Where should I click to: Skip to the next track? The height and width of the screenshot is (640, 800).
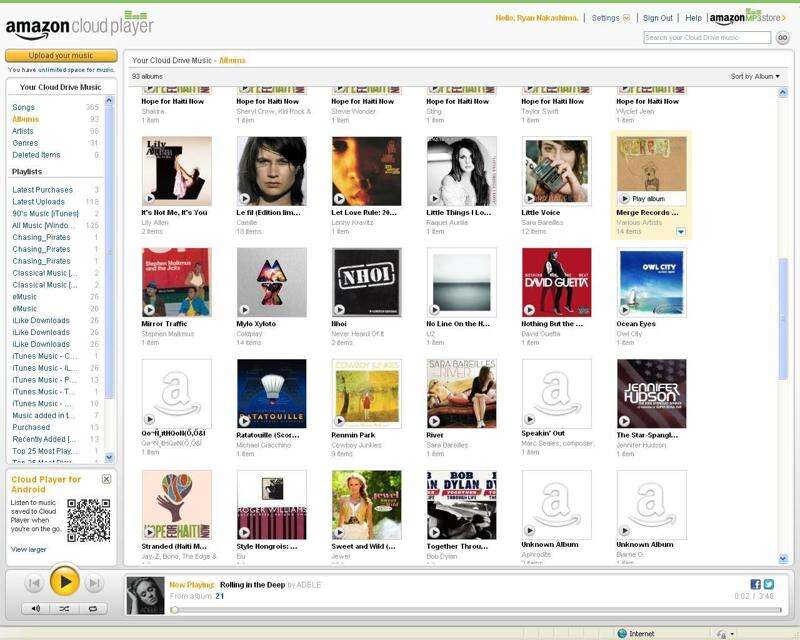point(94,583)
